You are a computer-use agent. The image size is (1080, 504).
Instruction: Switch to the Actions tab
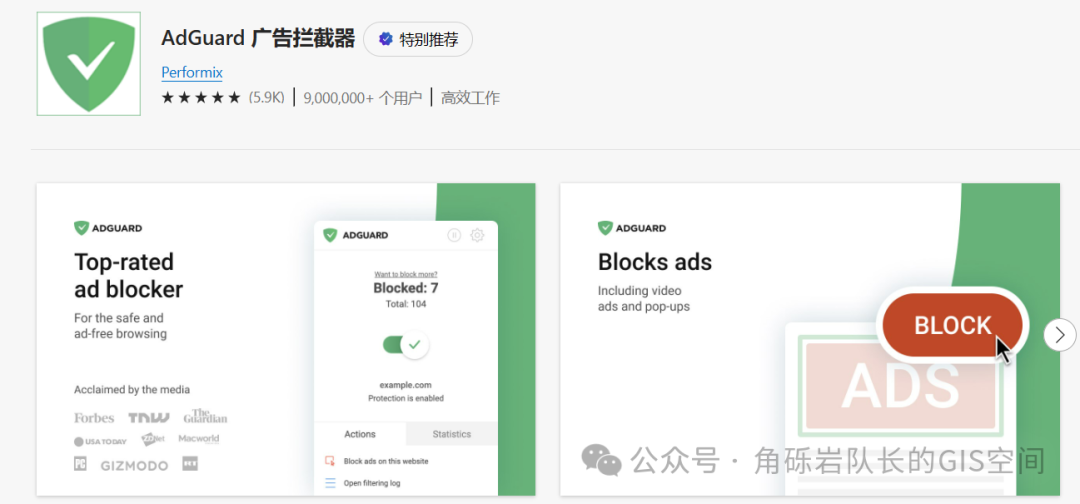360,434
